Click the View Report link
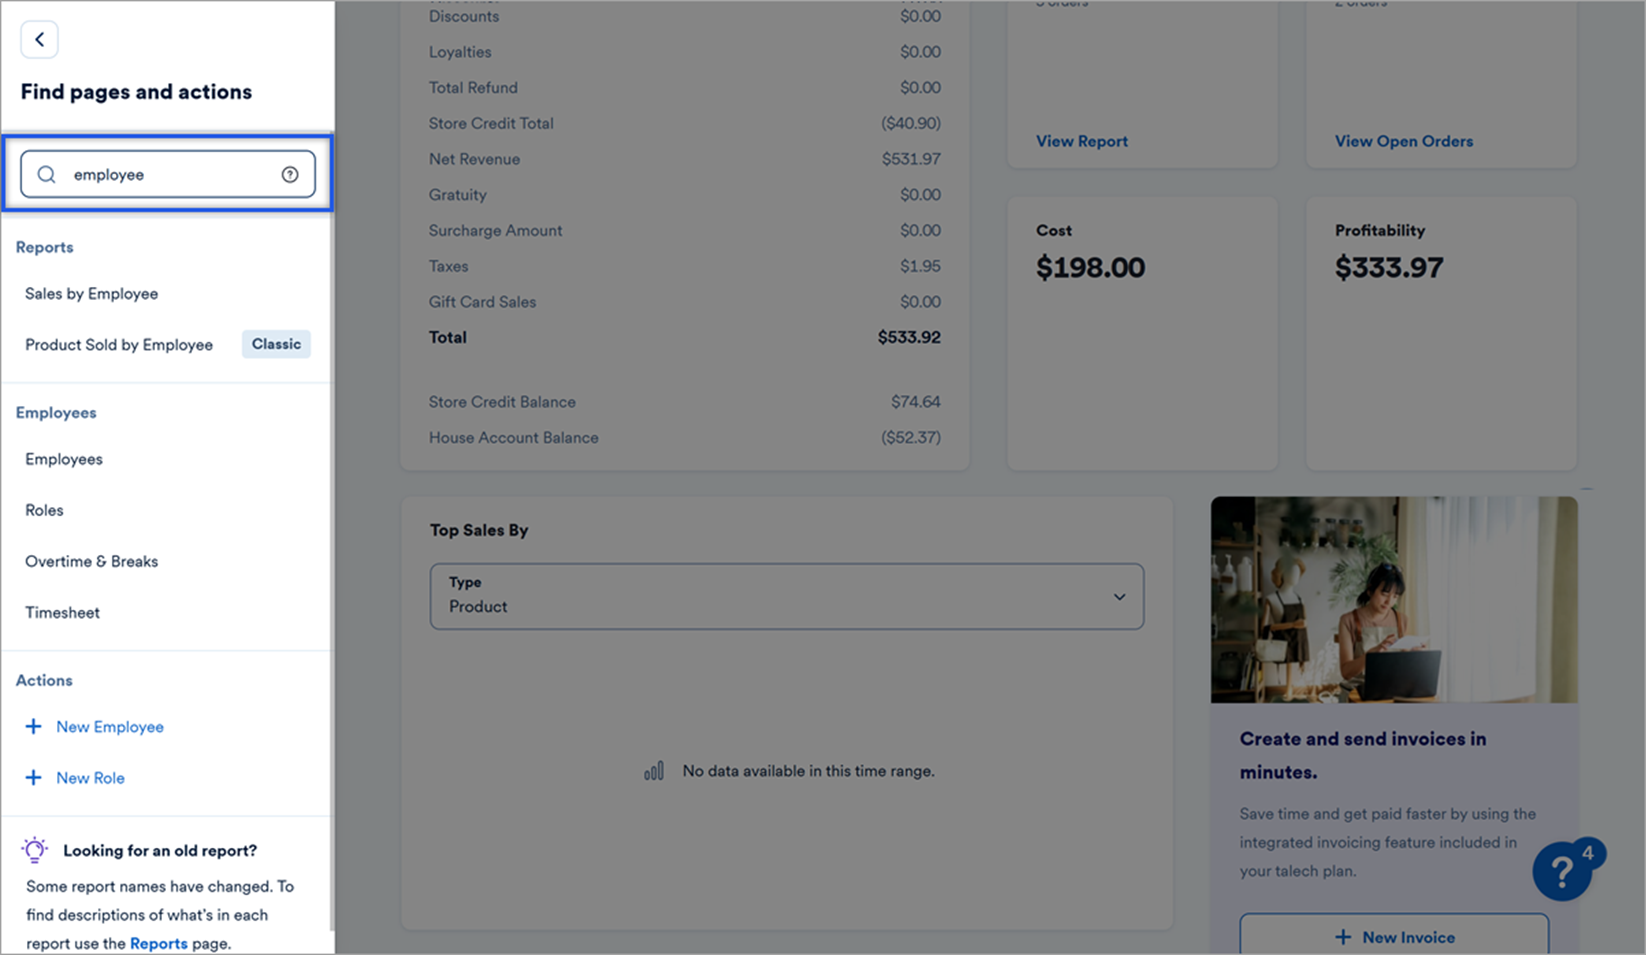The height and width of the screenshot is (955, 1646). click(x=1082, y=141)
